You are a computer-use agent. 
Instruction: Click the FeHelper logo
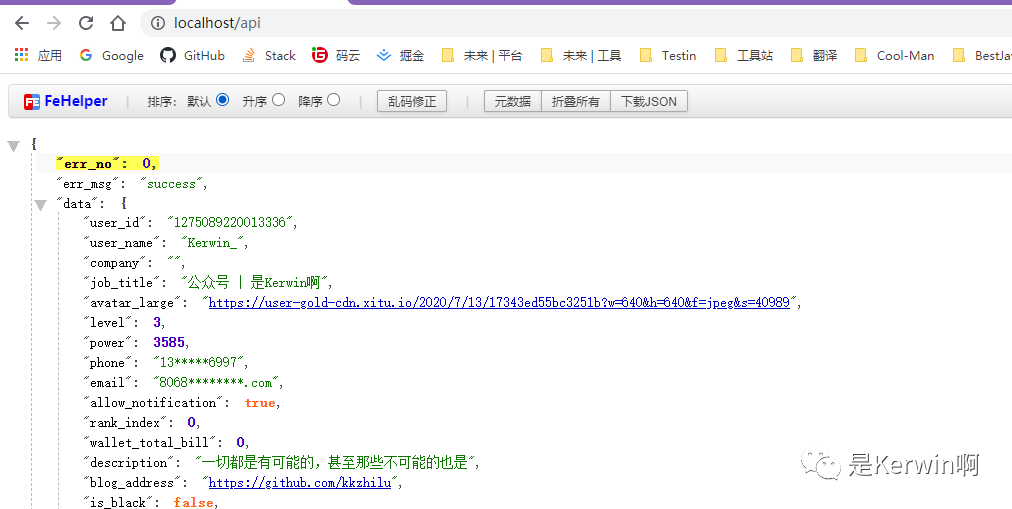(x=65, y=101)
